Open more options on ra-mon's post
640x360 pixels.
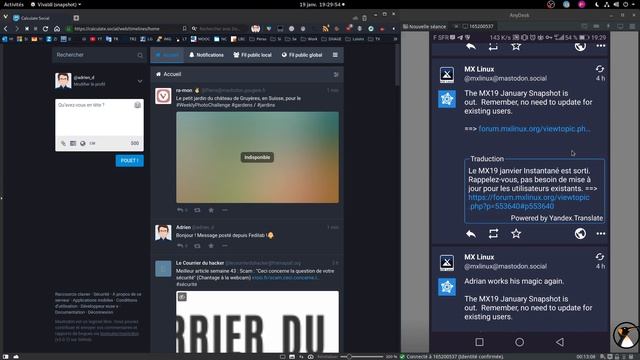[225, 210]
